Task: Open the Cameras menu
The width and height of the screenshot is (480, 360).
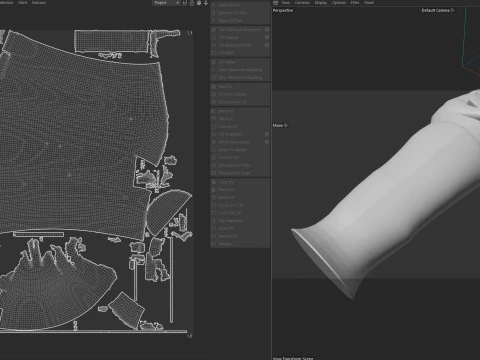Action: coord(302,3)
